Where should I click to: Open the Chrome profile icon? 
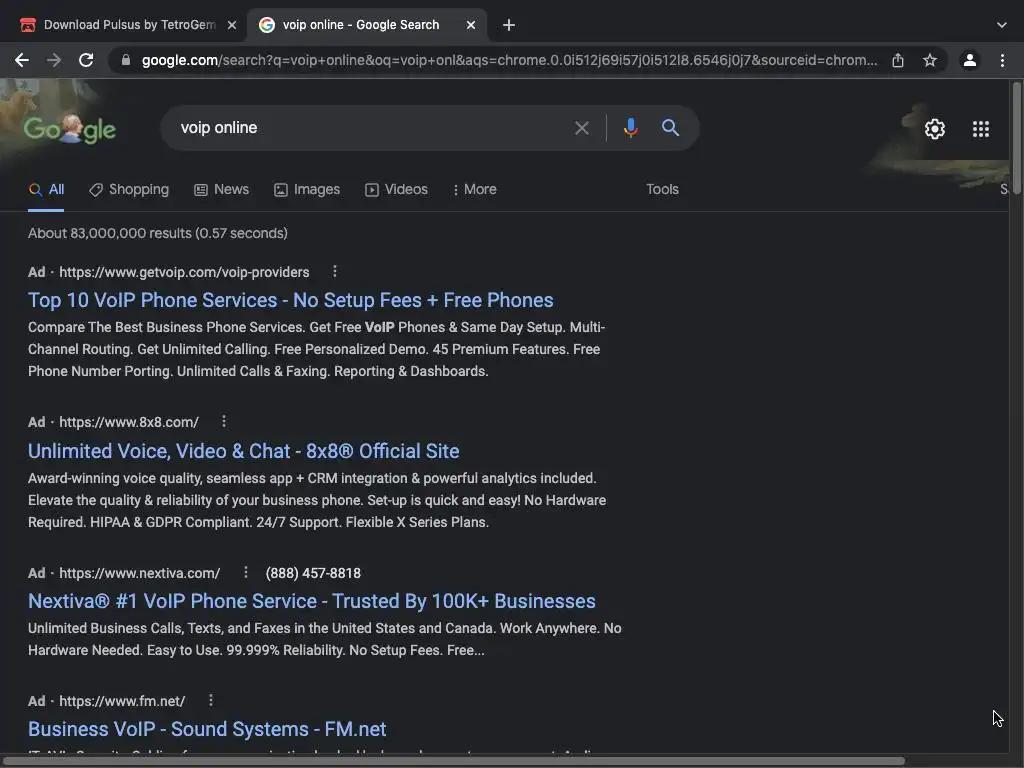[970, 60]
